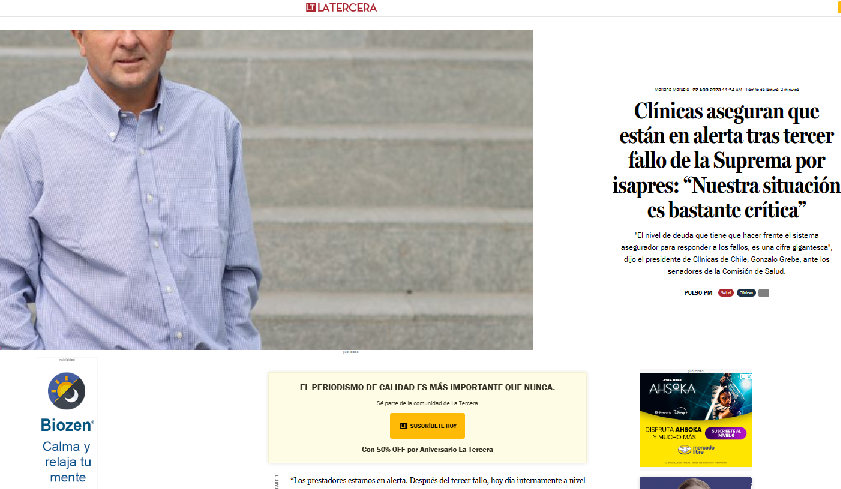Click the '50% OFF por Aniversario La Tercera' text
The width and height of the screenshot is (841, 489).
coord(427,449)
